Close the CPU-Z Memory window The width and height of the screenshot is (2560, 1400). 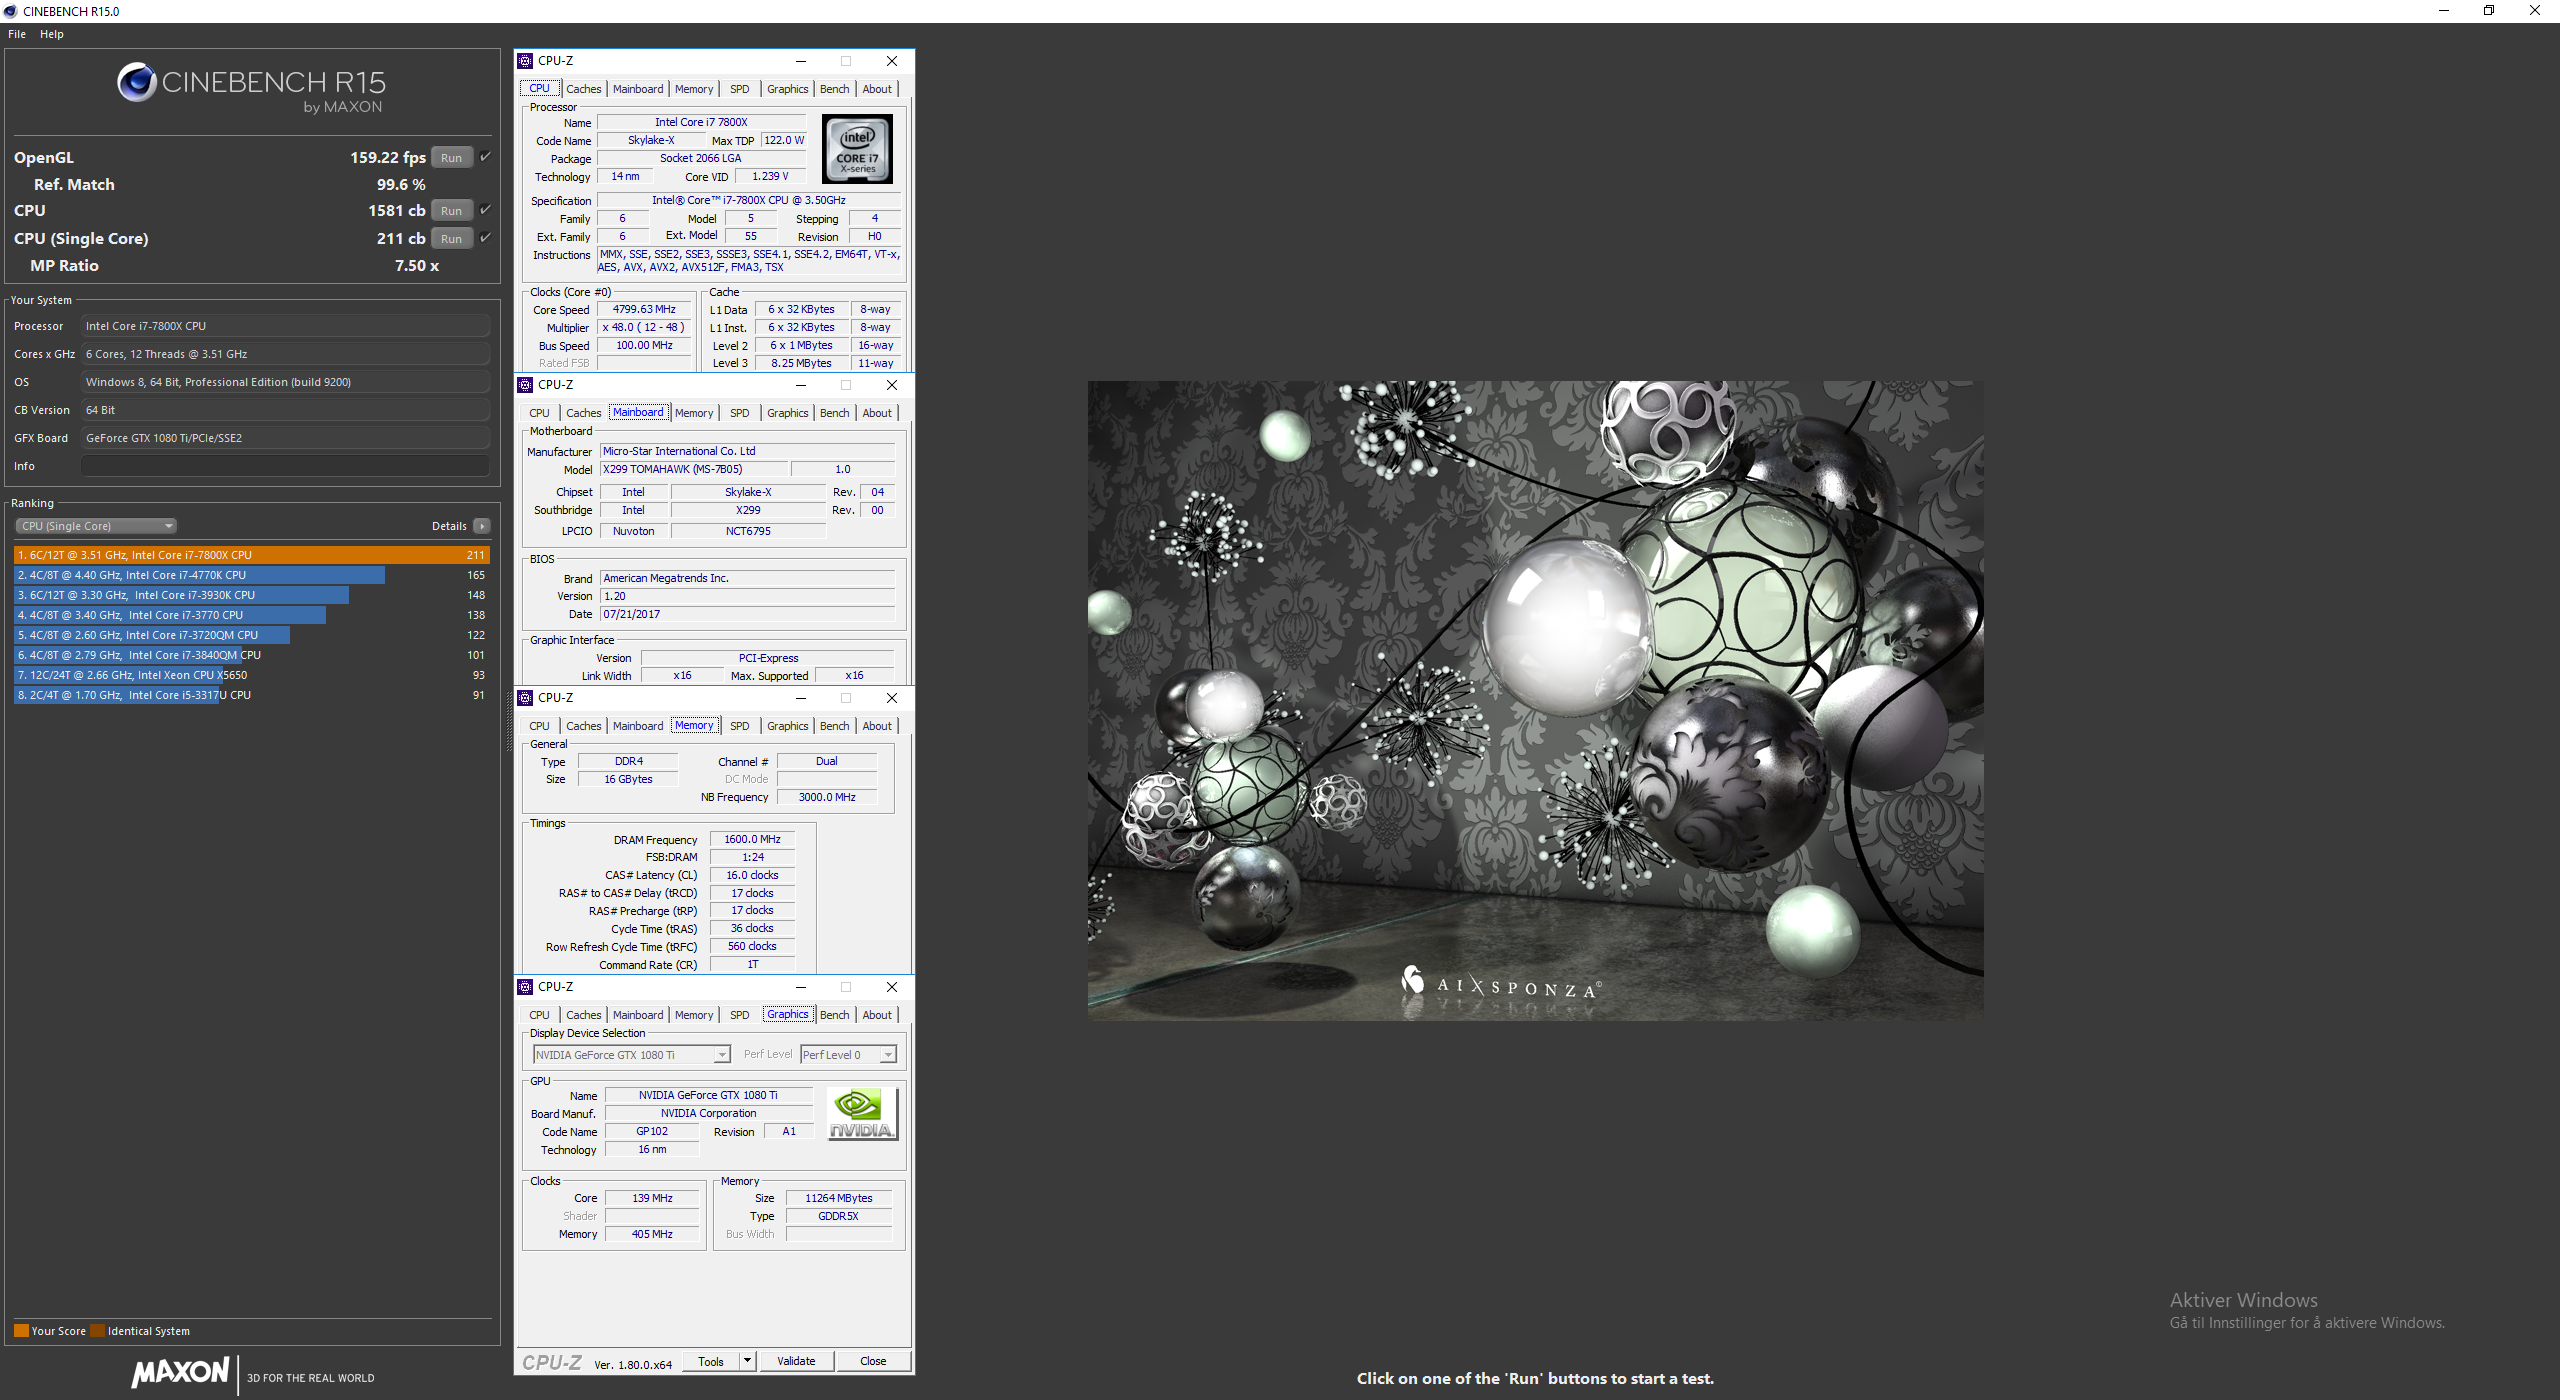click(892, 698)
